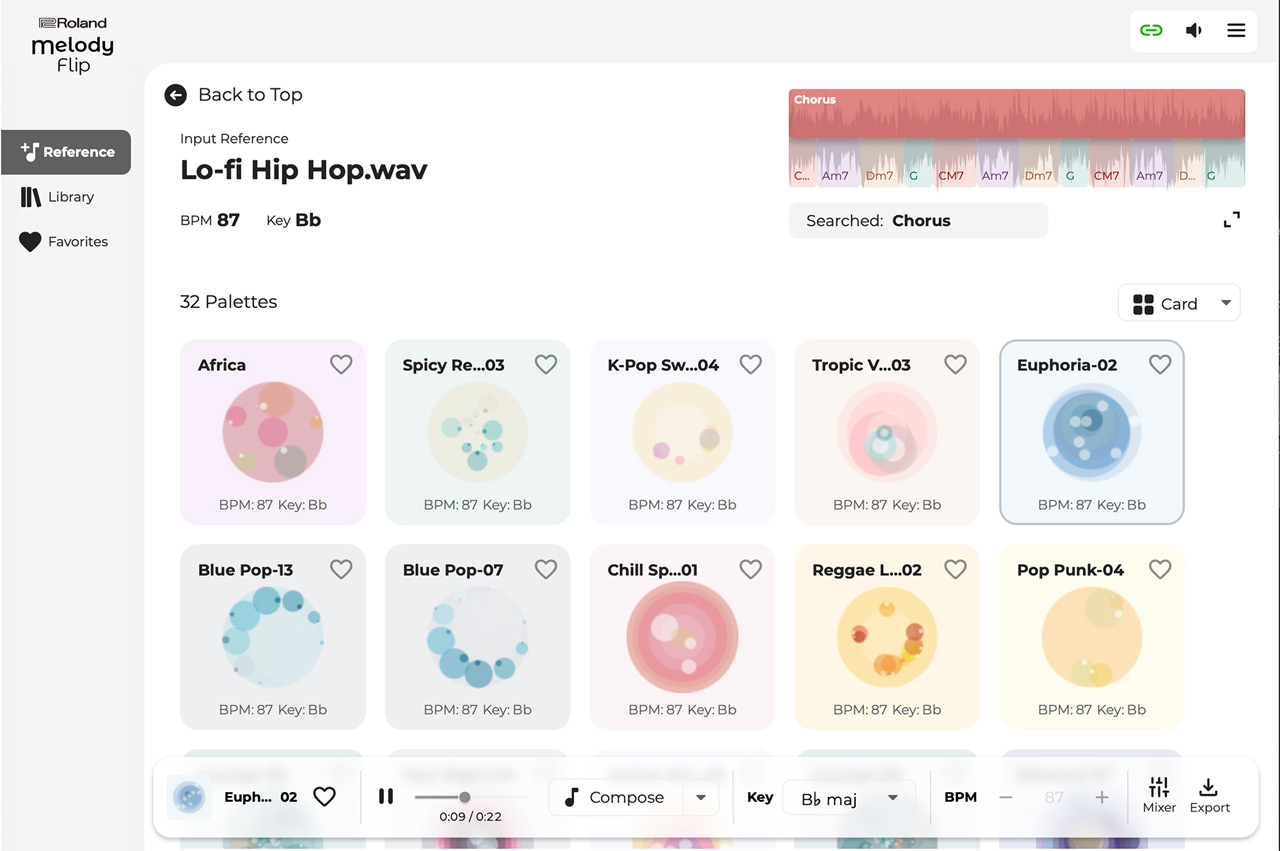Click the Lo-fi Hip Hop.wav title
The height and width of the screenshot is (851, 1280).
(304, 170)
